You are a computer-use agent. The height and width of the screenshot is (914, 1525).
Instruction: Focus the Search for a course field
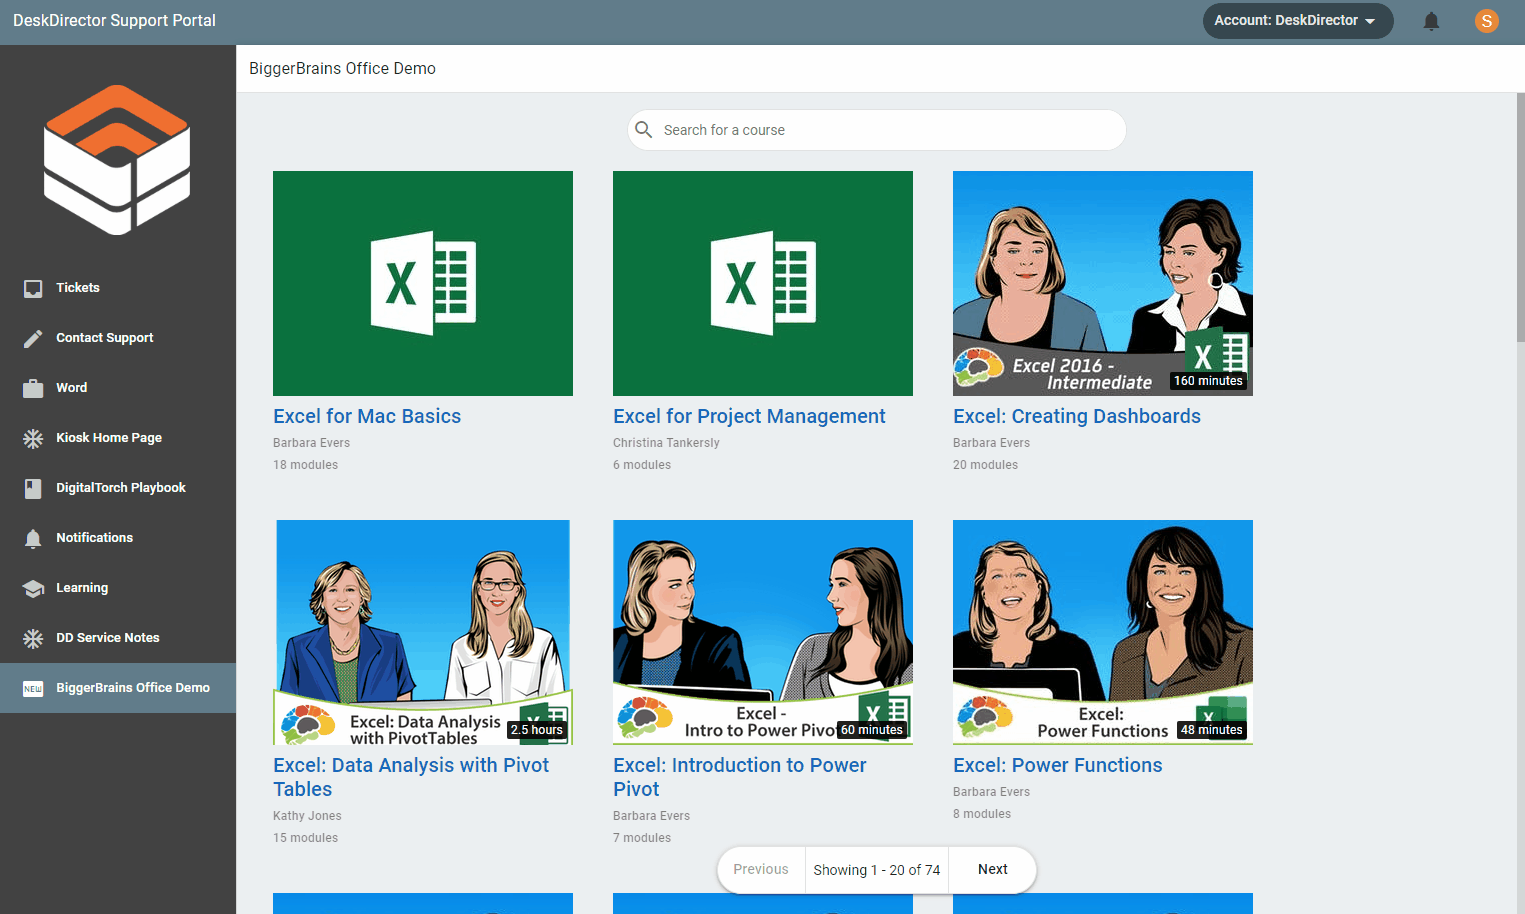tap(876, 130)
